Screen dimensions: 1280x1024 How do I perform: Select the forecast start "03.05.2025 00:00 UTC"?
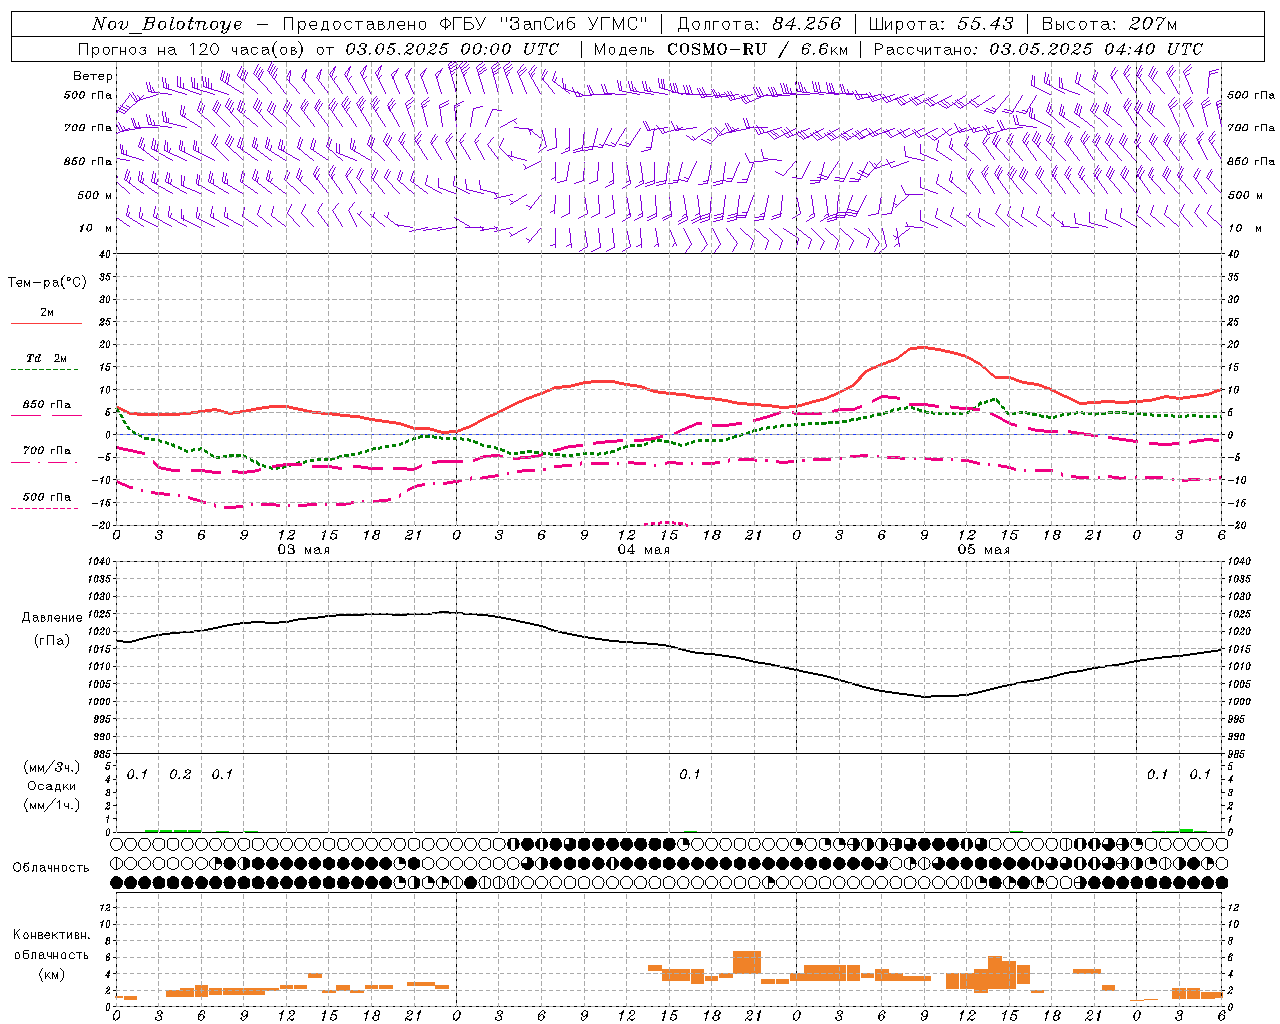click(x=452, y=49)
